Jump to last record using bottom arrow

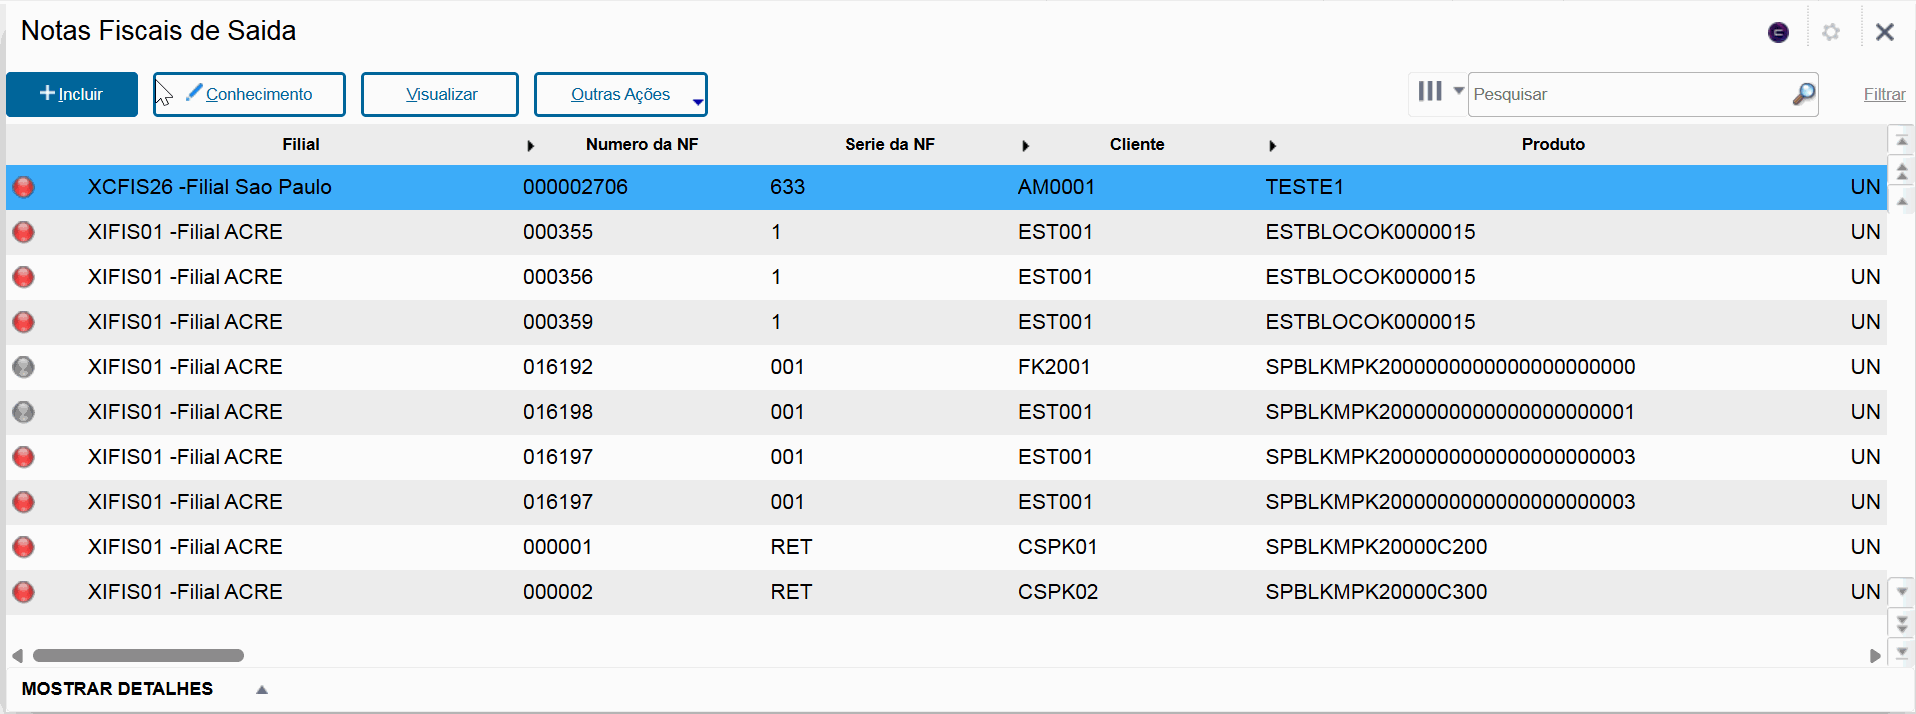coord(1902,653)
